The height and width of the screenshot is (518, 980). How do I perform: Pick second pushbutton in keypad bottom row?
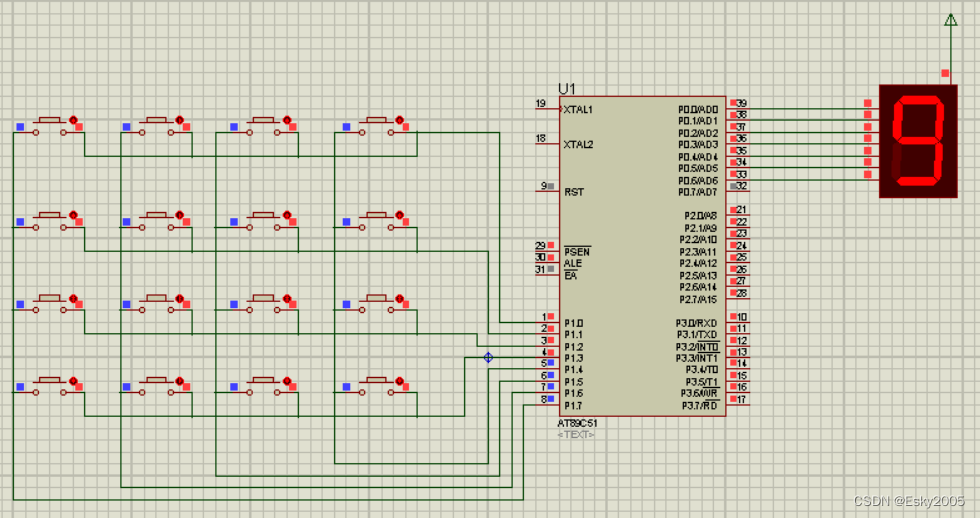(x=156, y=386)
